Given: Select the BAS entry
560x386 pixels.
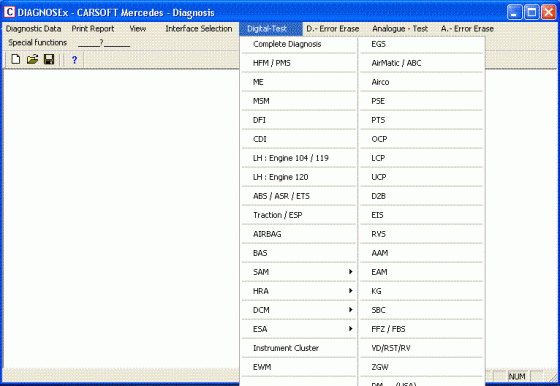Looking at the screenshot, I should (x=299, y=253).
